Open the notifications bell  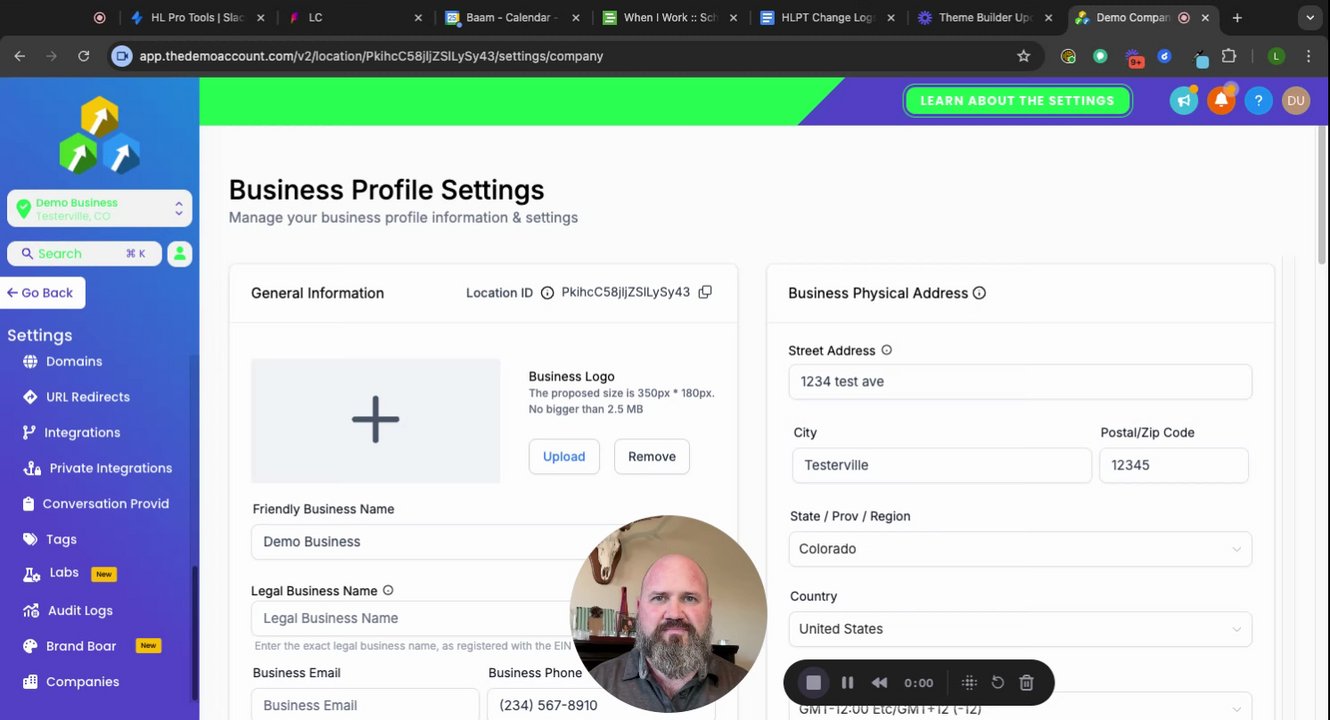pos(1220,100)
